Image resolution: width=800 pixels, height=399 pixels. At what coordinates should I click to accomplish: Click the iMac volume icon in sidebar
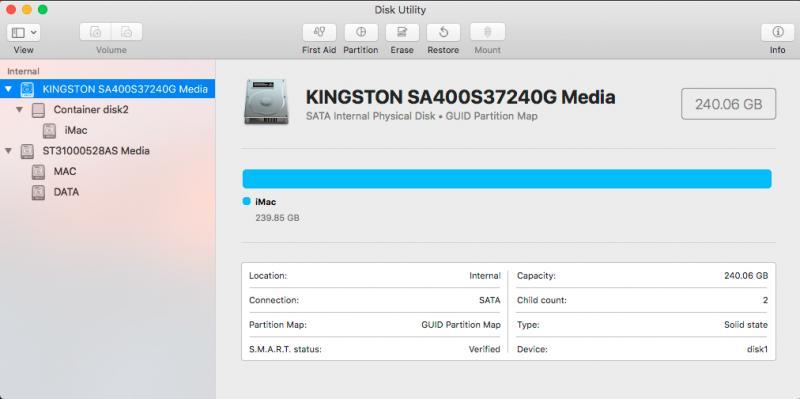tap(49, 131)
